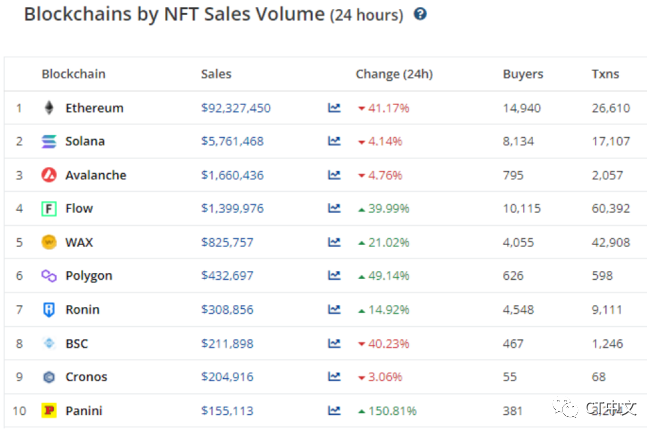Open the Polygon row chart icon

334,276
